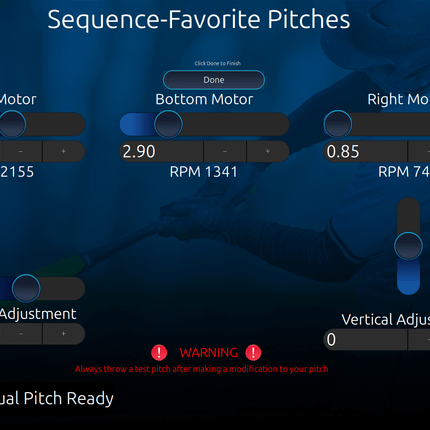Click the right red warning exclamation icon

coord(253,353)
